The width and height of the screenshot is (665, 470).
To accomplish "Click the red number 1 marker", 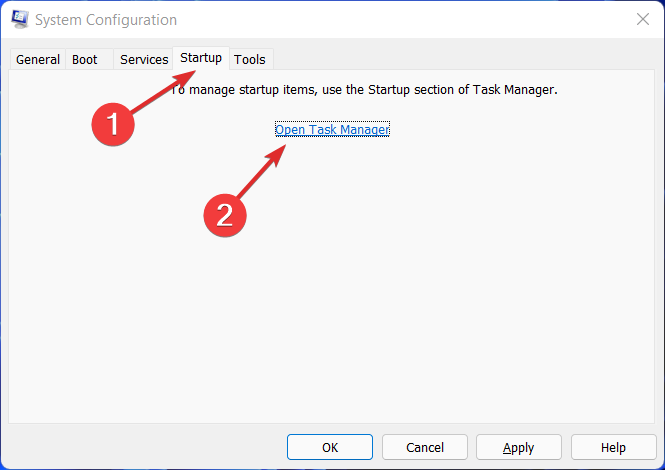I will point(112,124).
